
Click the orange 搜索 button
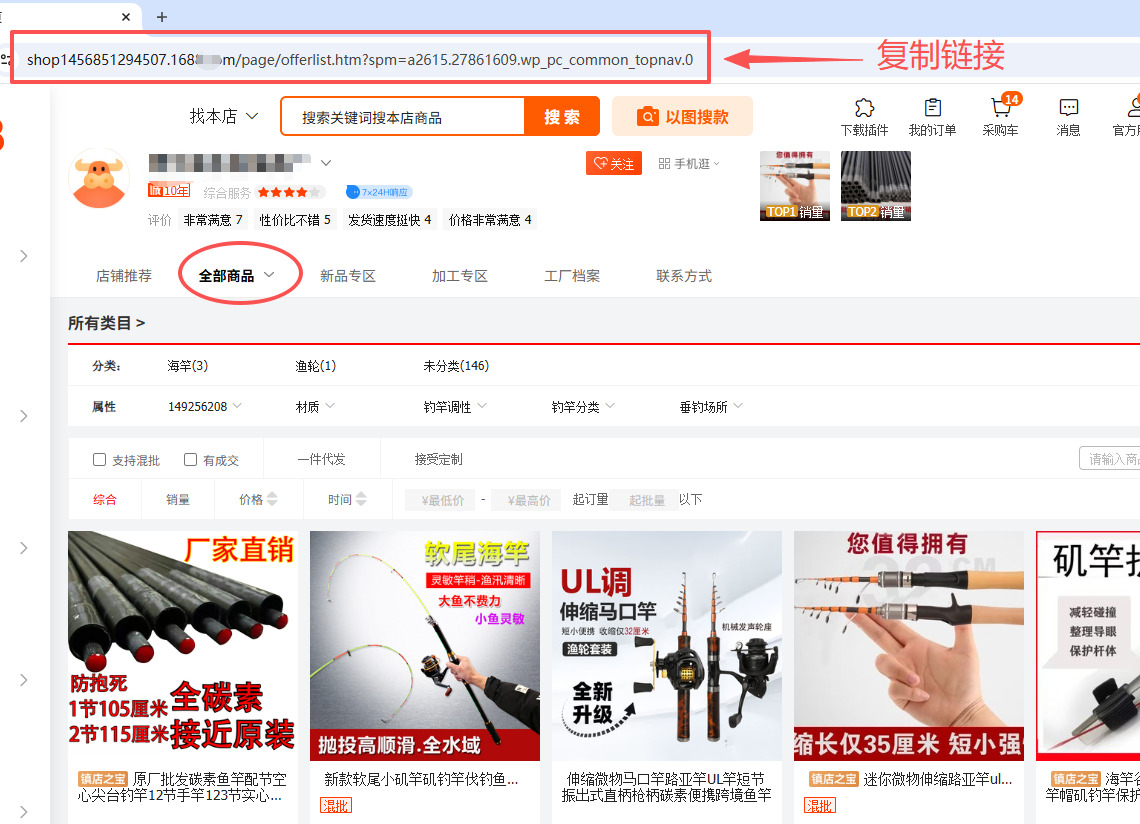pos(561,116)
